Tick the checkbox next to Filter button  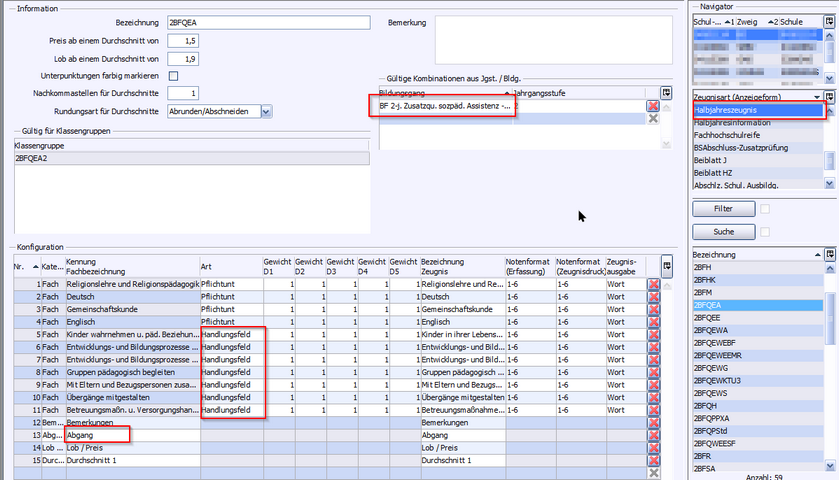[766, 209]
